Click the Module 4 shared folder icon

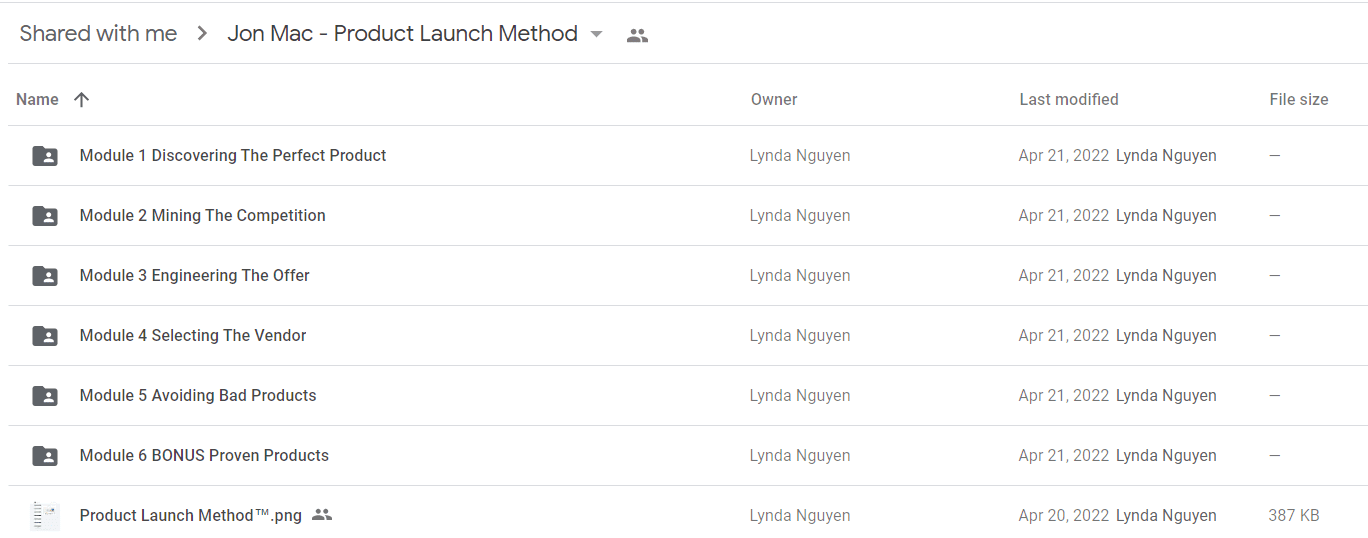pos(45,336)
